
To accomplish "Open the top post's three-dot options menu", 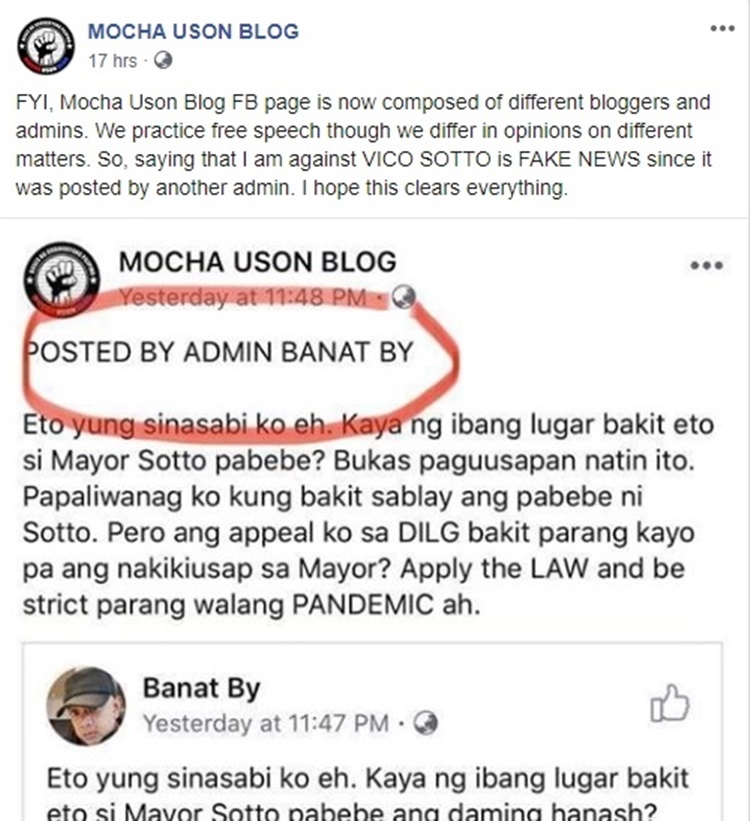I will point(722,28).
